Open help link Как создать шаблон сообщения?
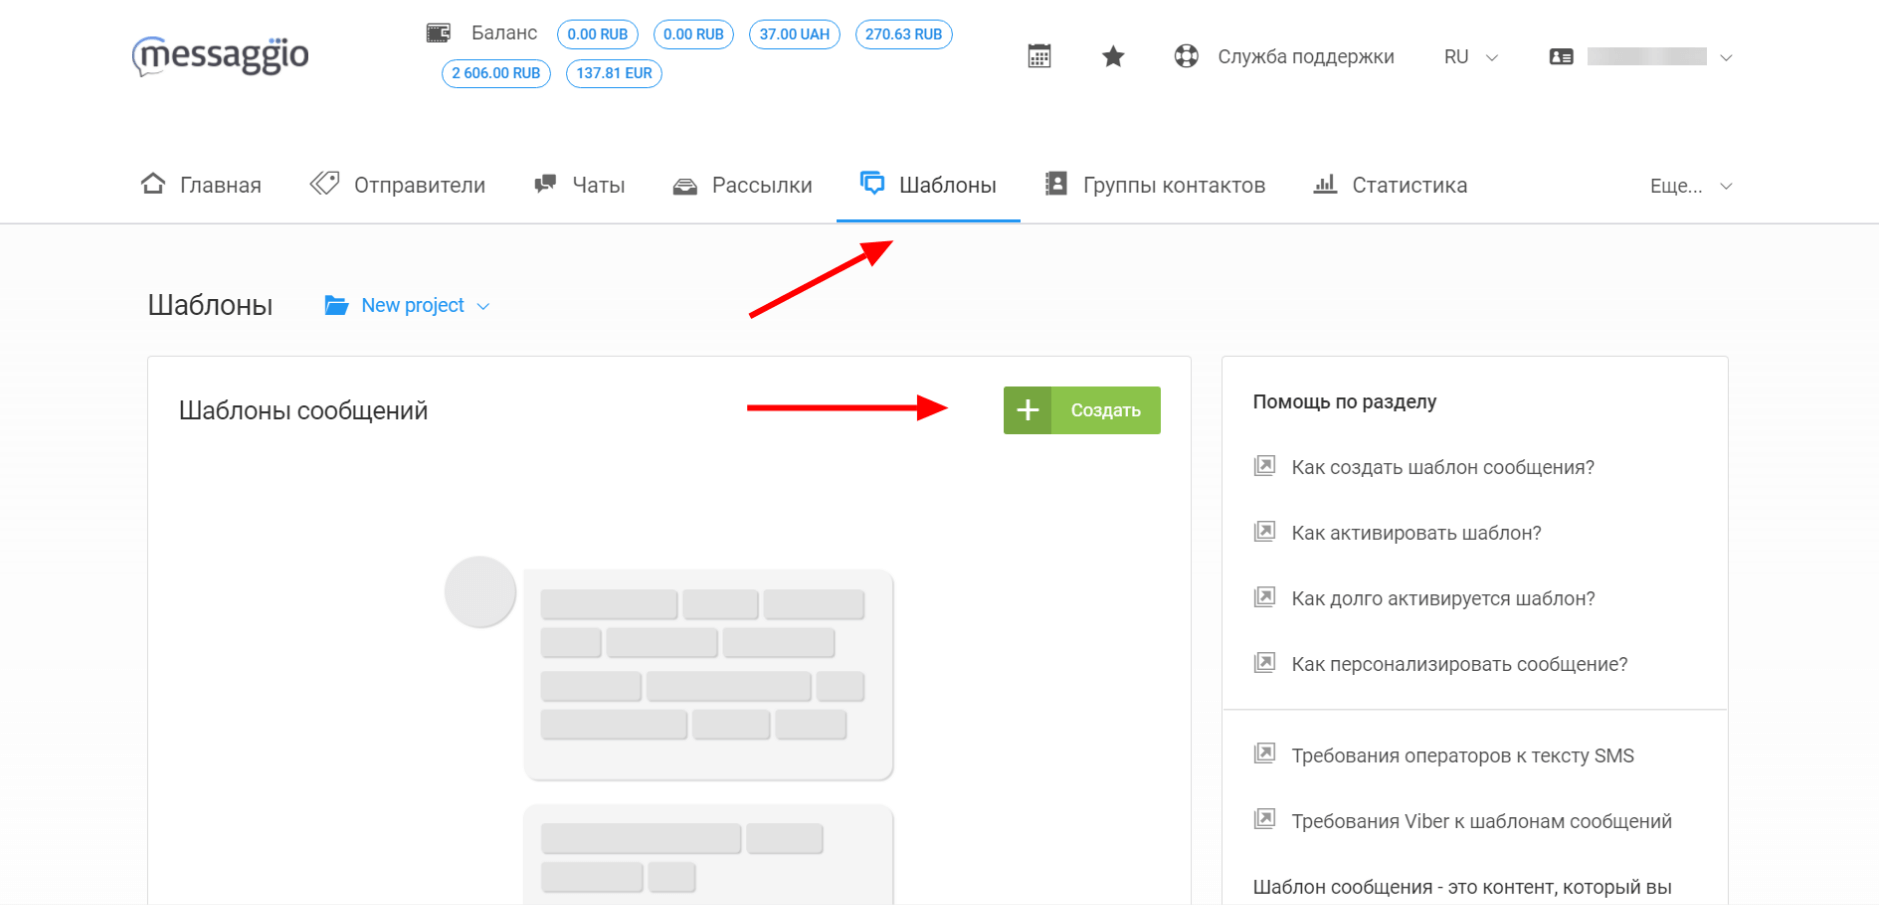1879x905 pixels. click(1443, 467)
